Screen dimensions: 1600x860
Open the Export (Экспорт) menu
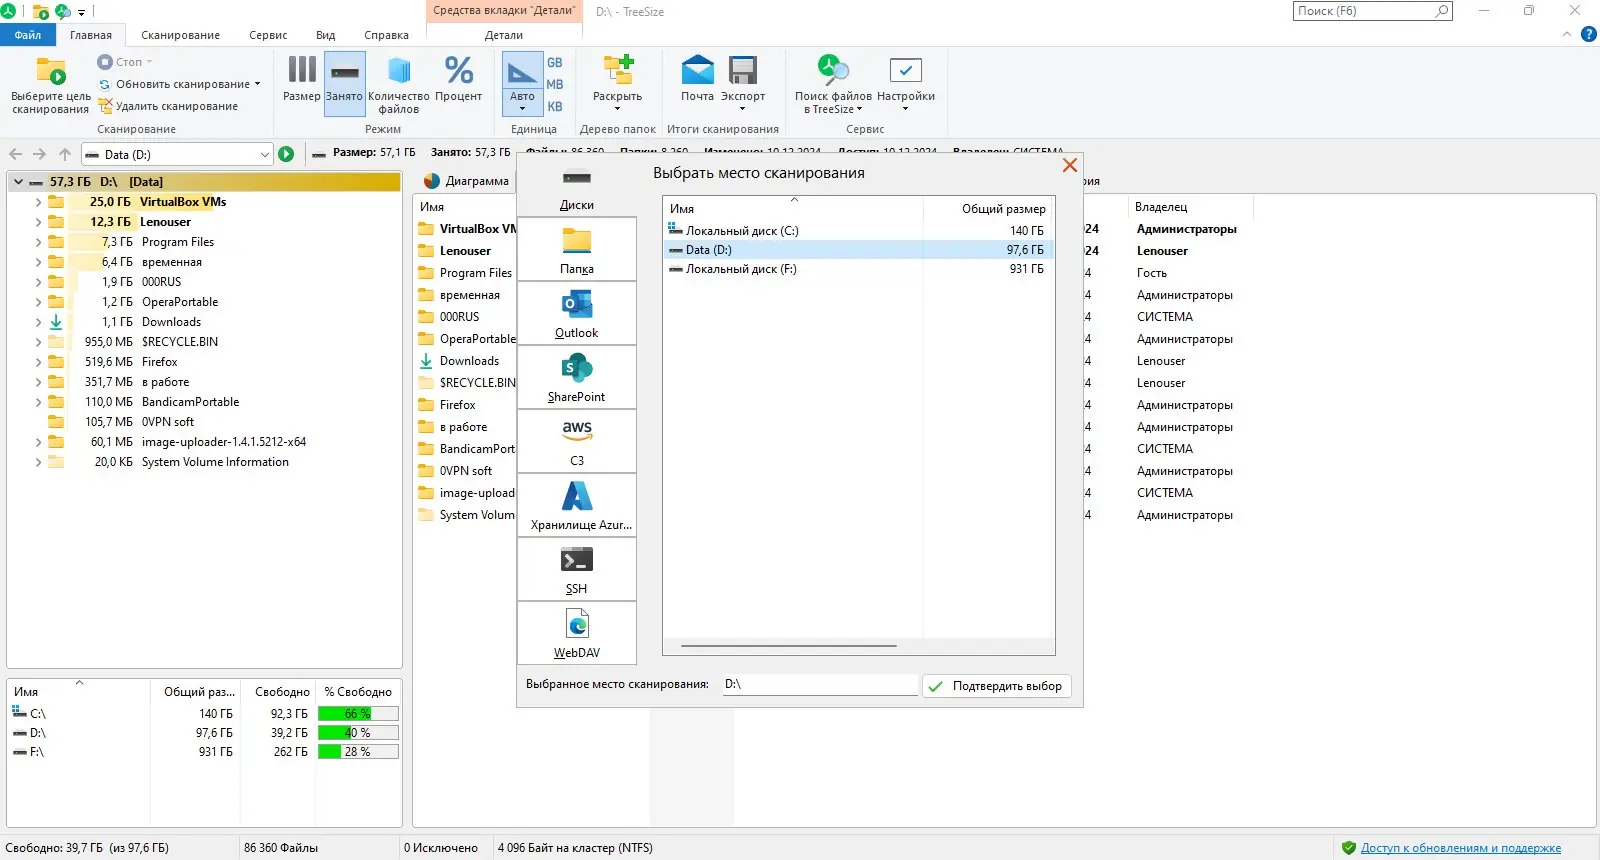point(743,84)
